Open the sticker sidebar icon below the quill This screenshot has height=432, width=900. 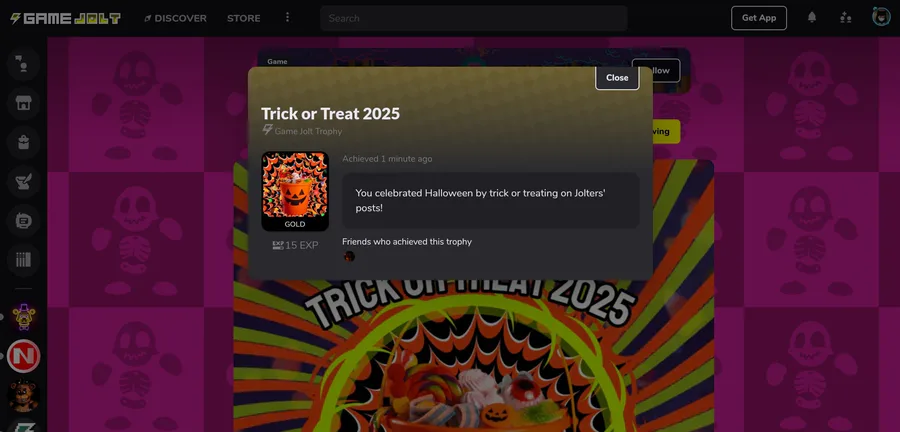pyautogui.click(x=24, y=221)
